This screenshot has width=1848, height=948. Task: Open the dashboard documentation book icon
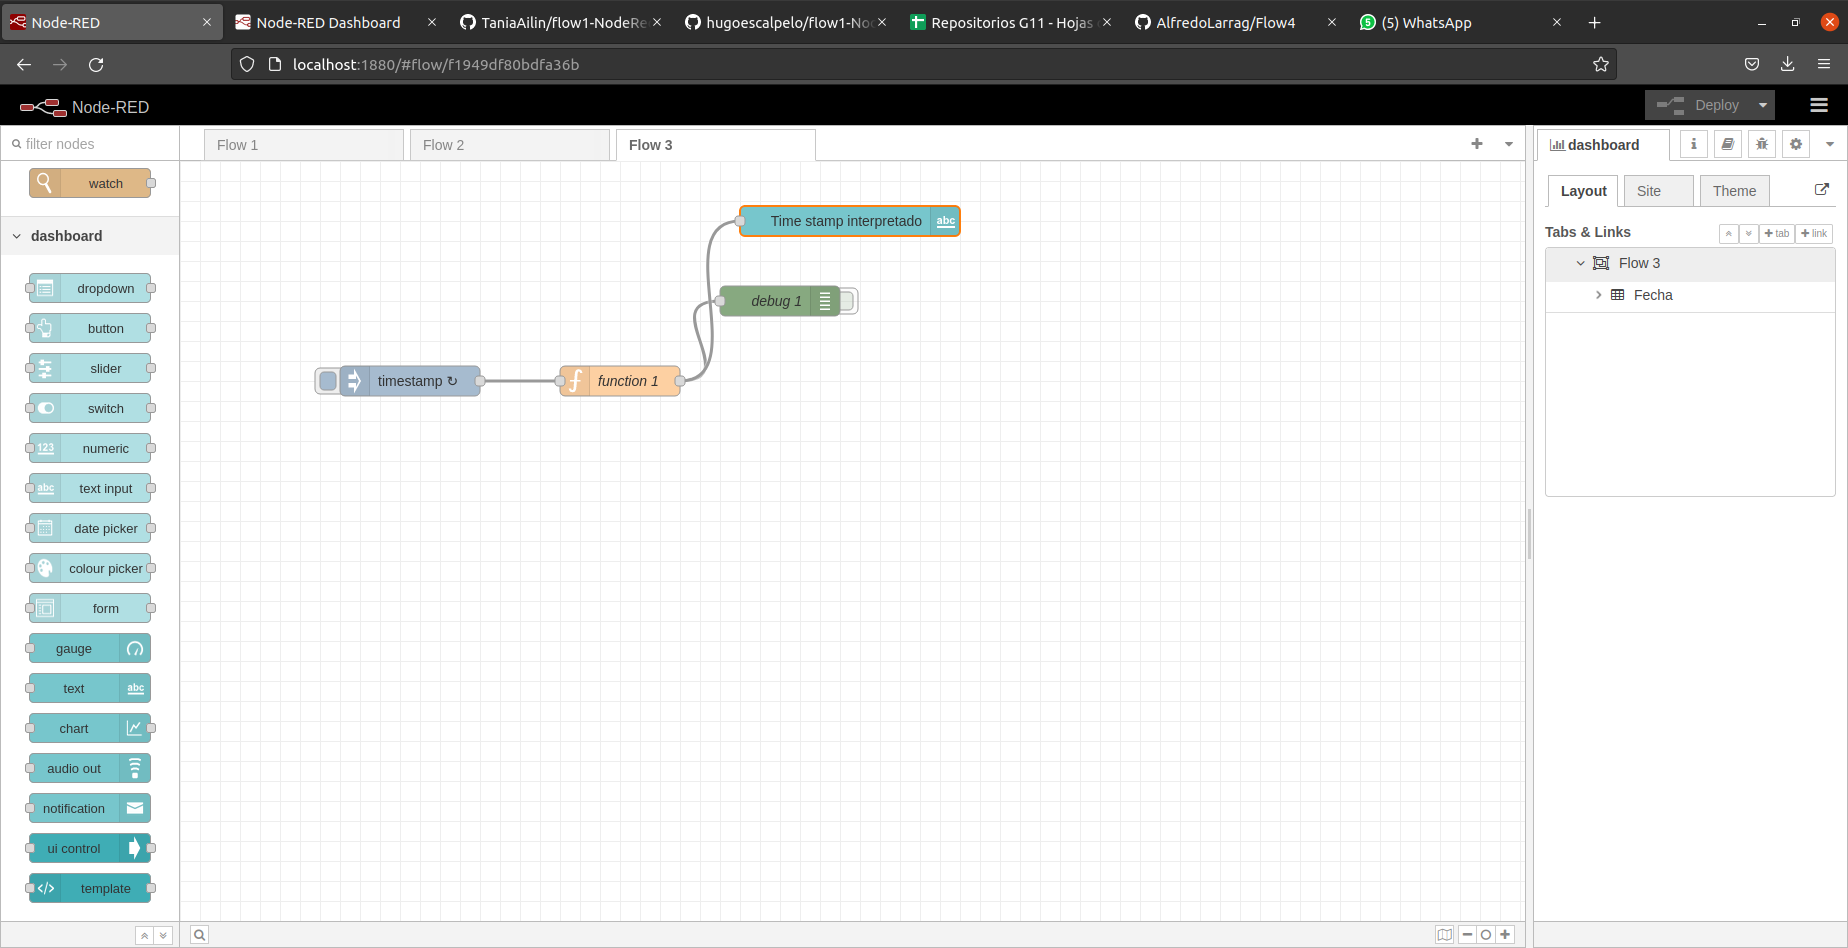tap(1727, 144)
